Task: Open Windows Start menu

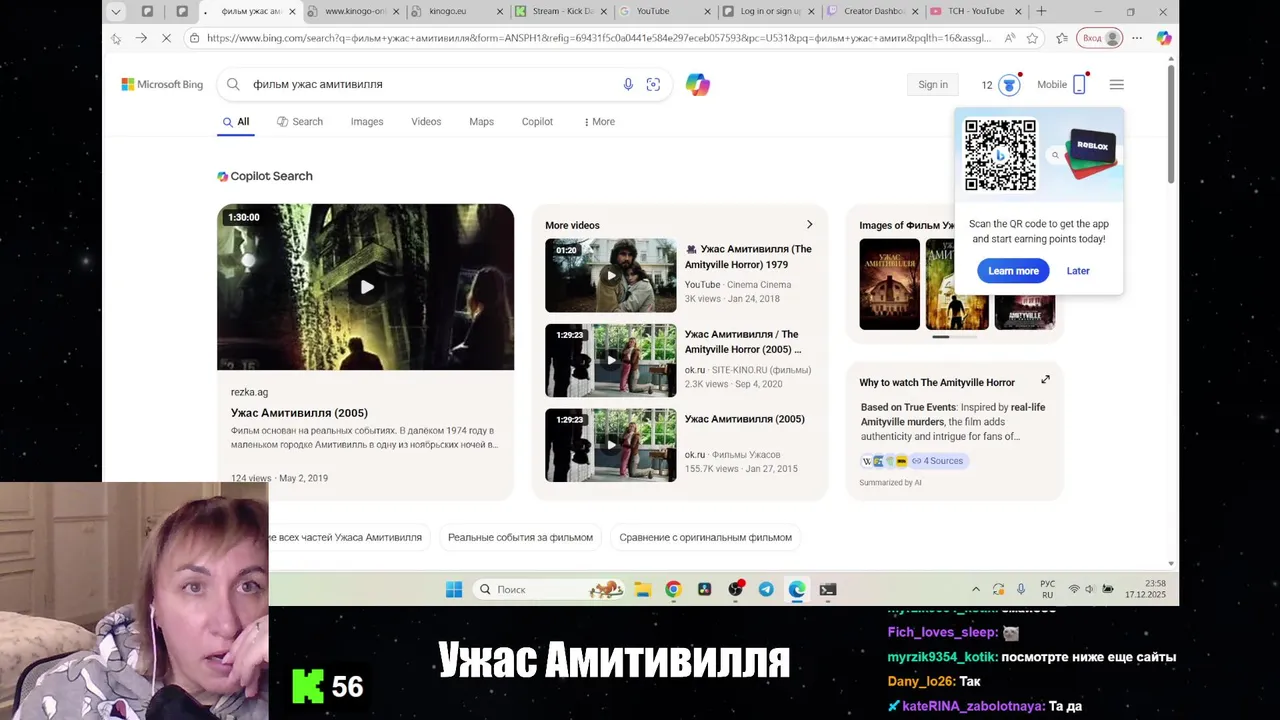Action: [x=454, y=589]
